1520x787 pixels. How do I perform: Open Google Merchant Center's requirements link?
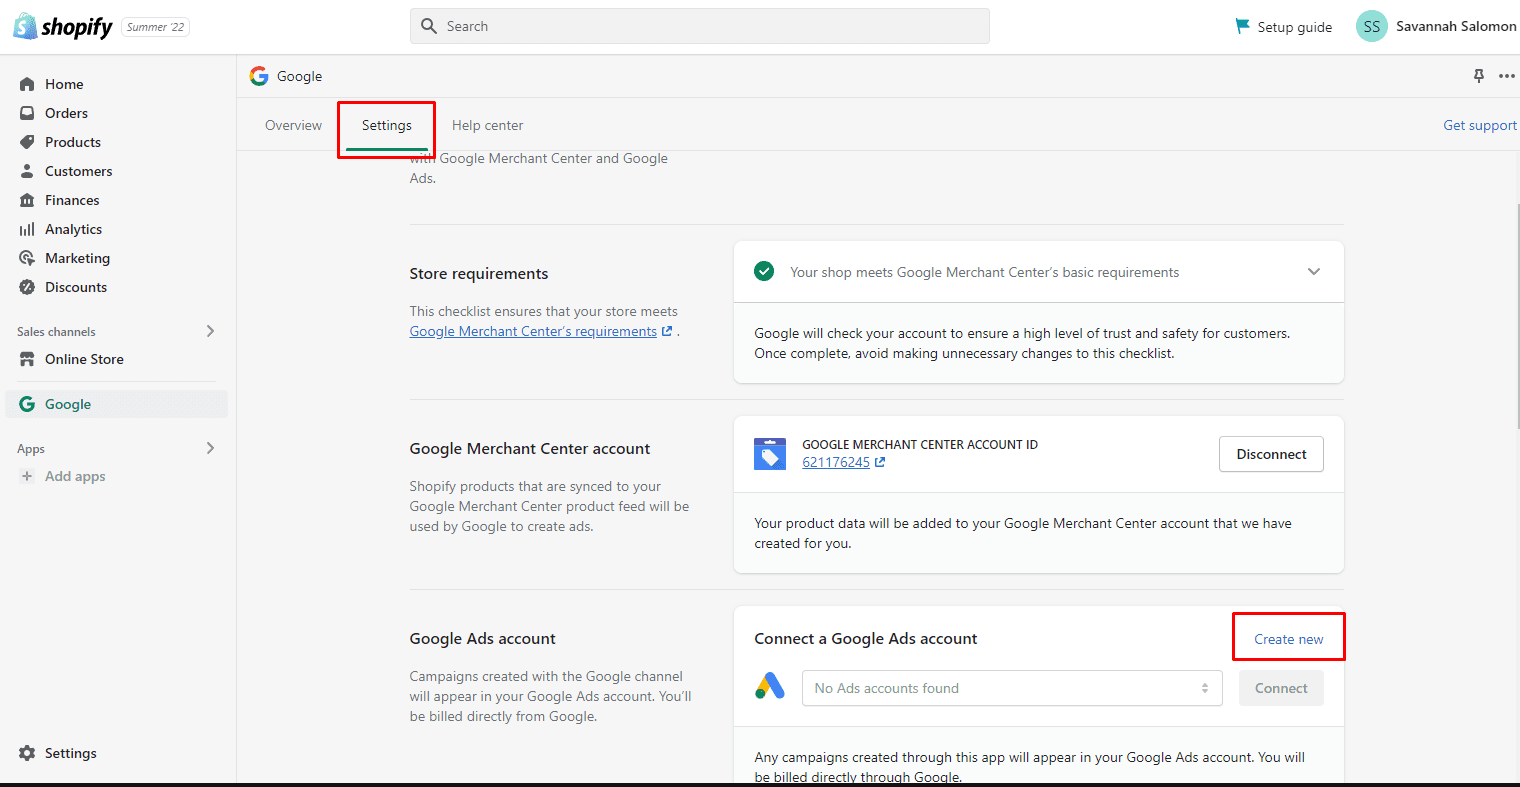tap(533, 331)
